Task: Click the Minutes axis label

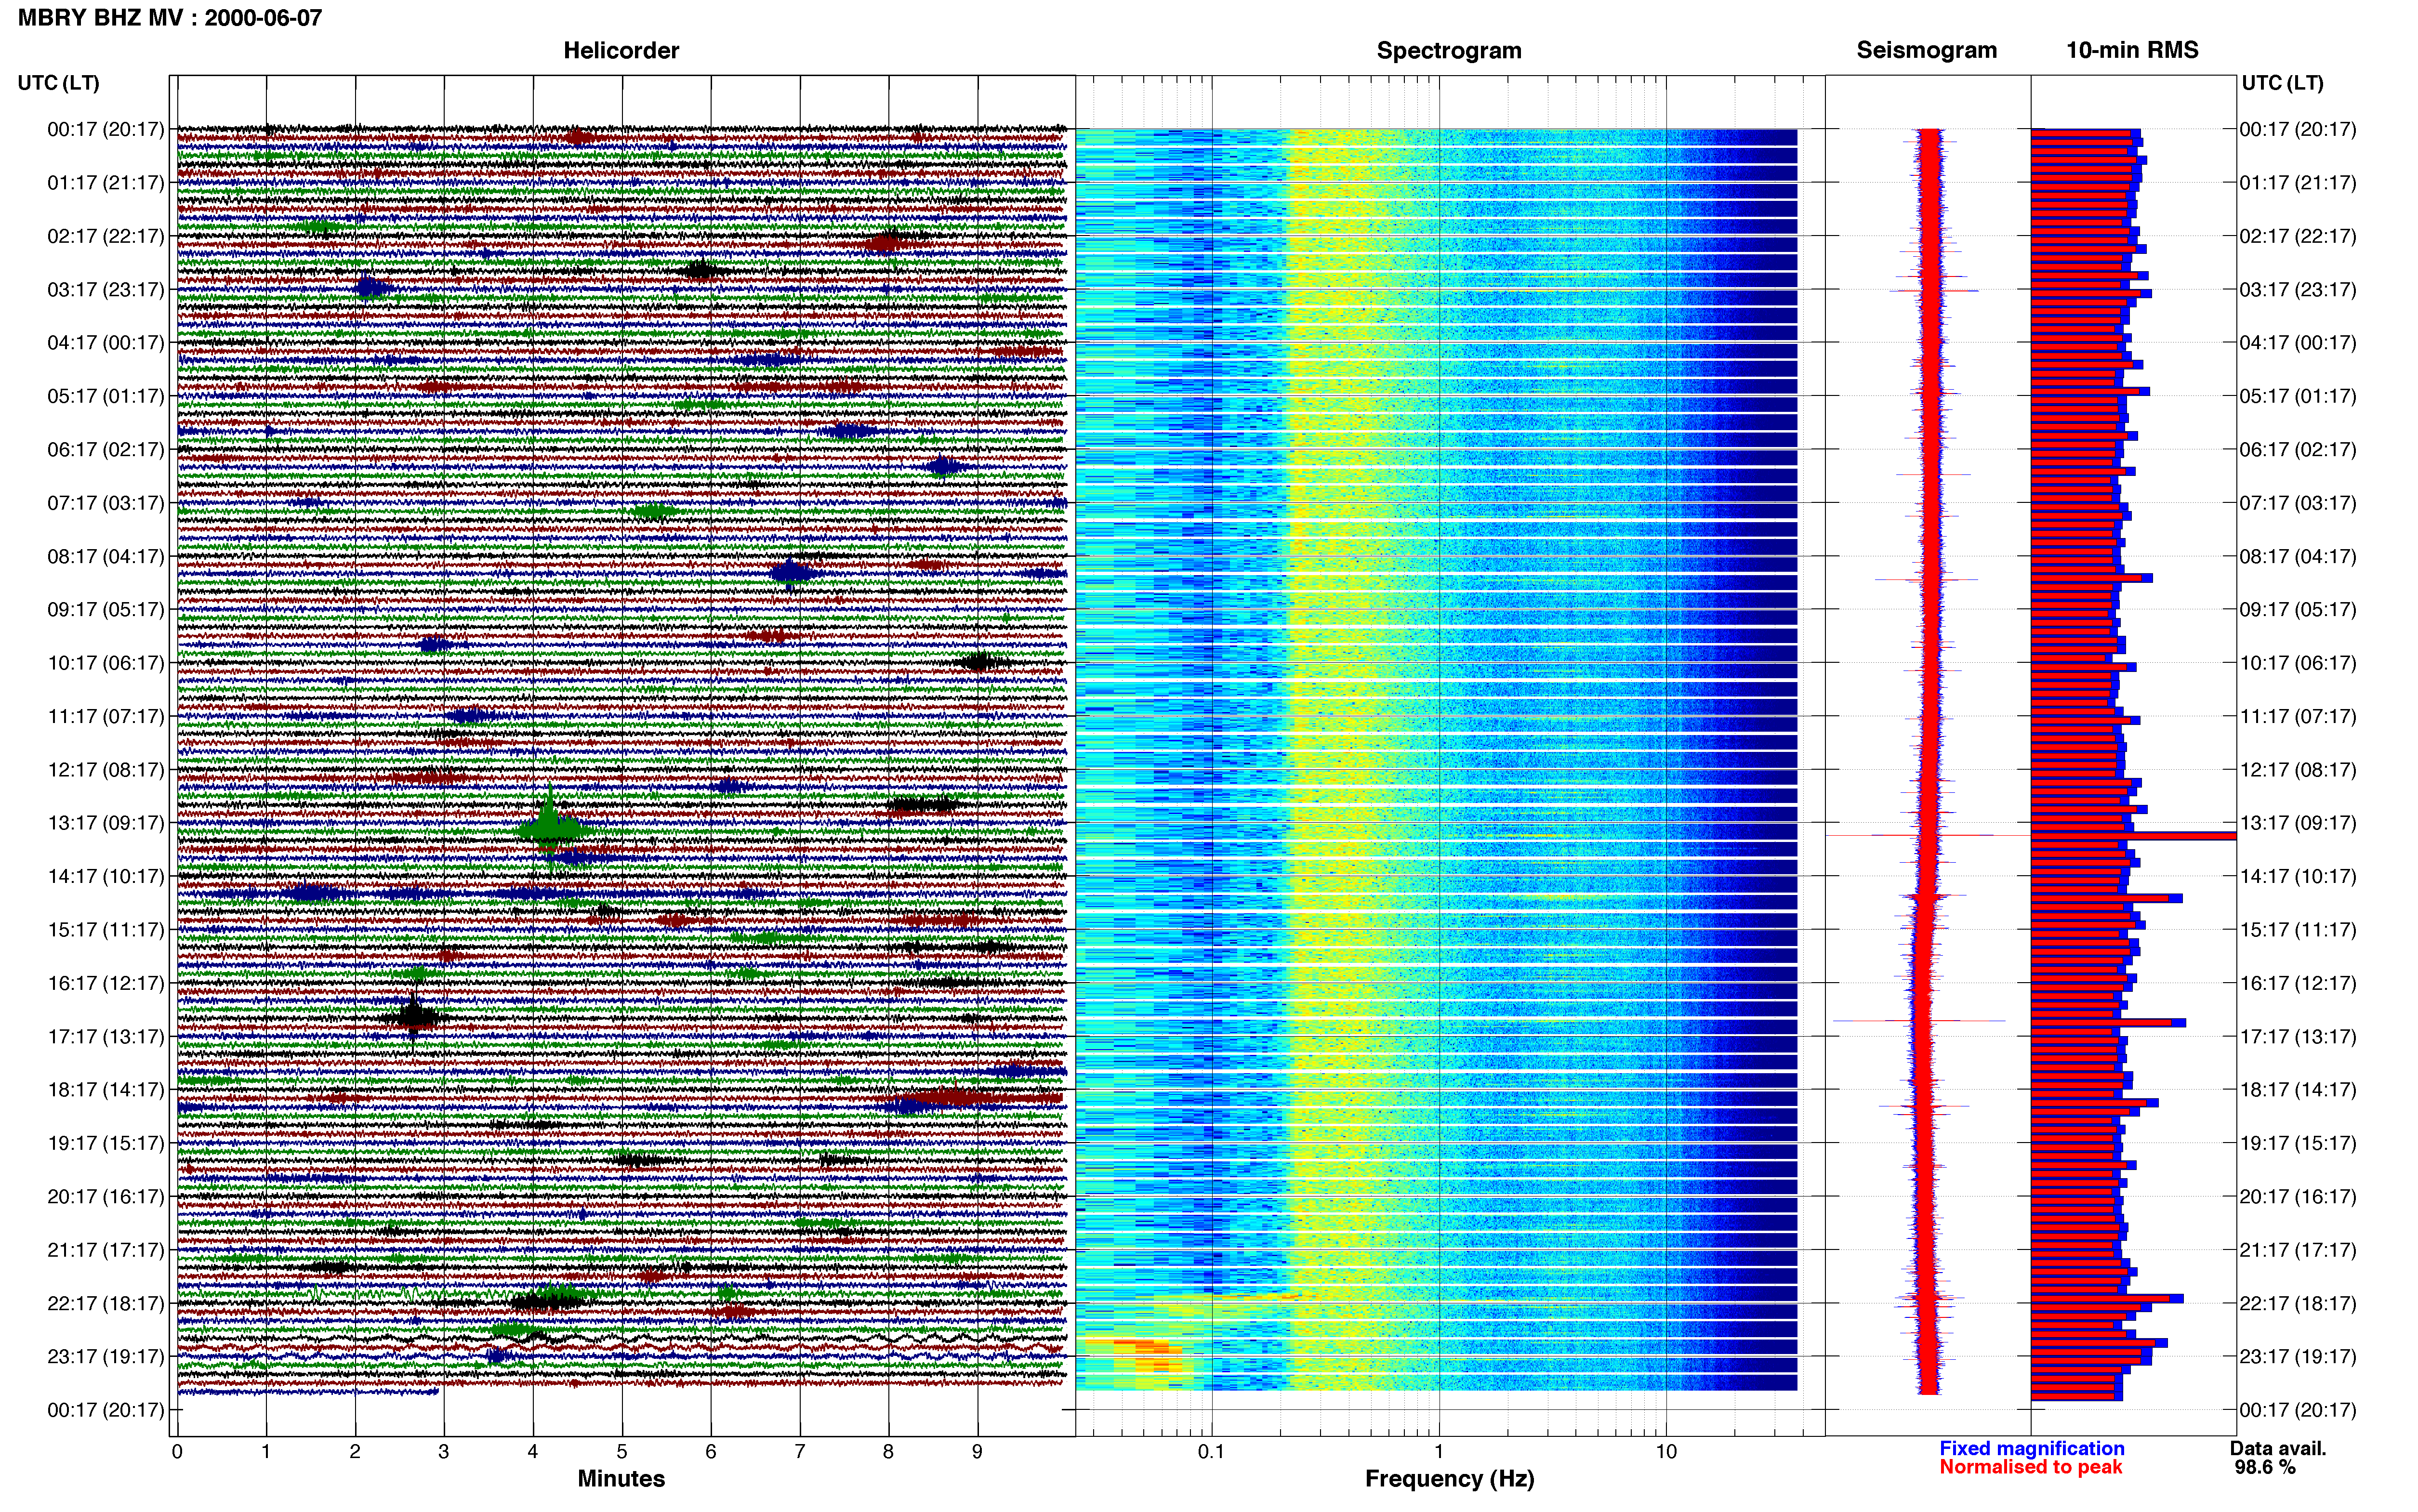Action: (x=621, y=1478)
